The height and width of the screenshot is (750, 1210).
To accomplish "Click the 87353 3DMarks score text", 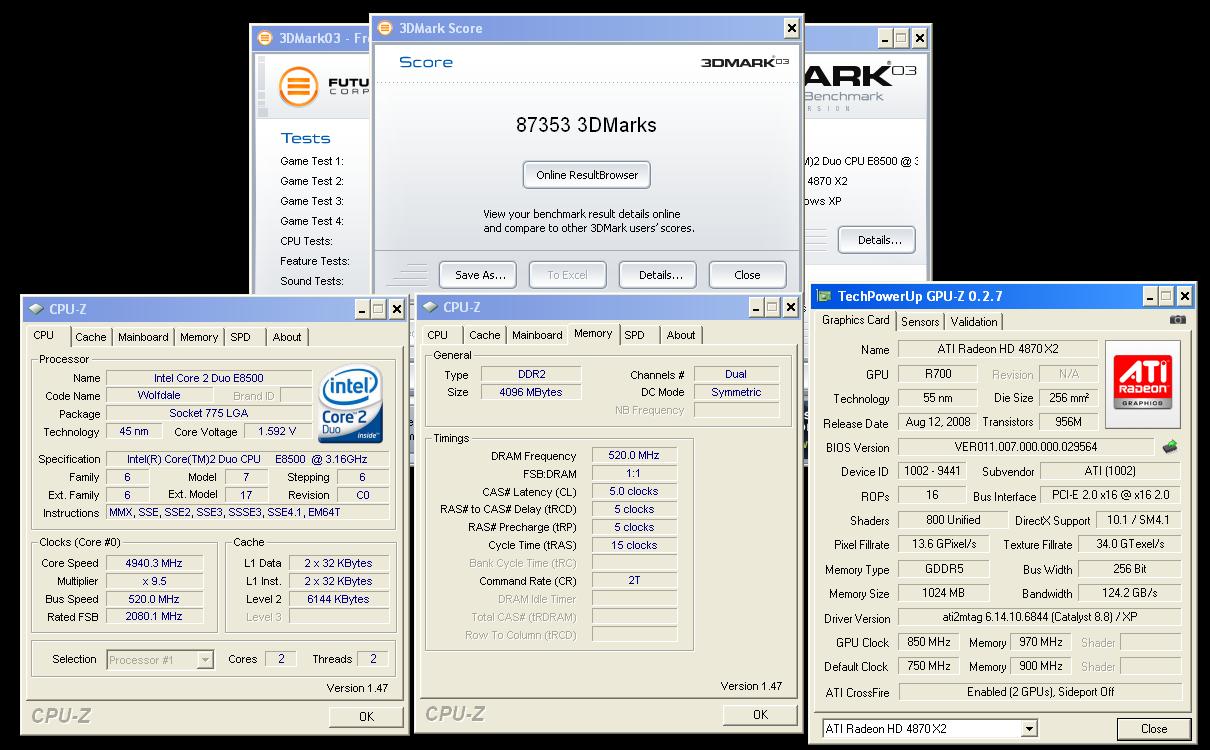I will click(586, 125).
